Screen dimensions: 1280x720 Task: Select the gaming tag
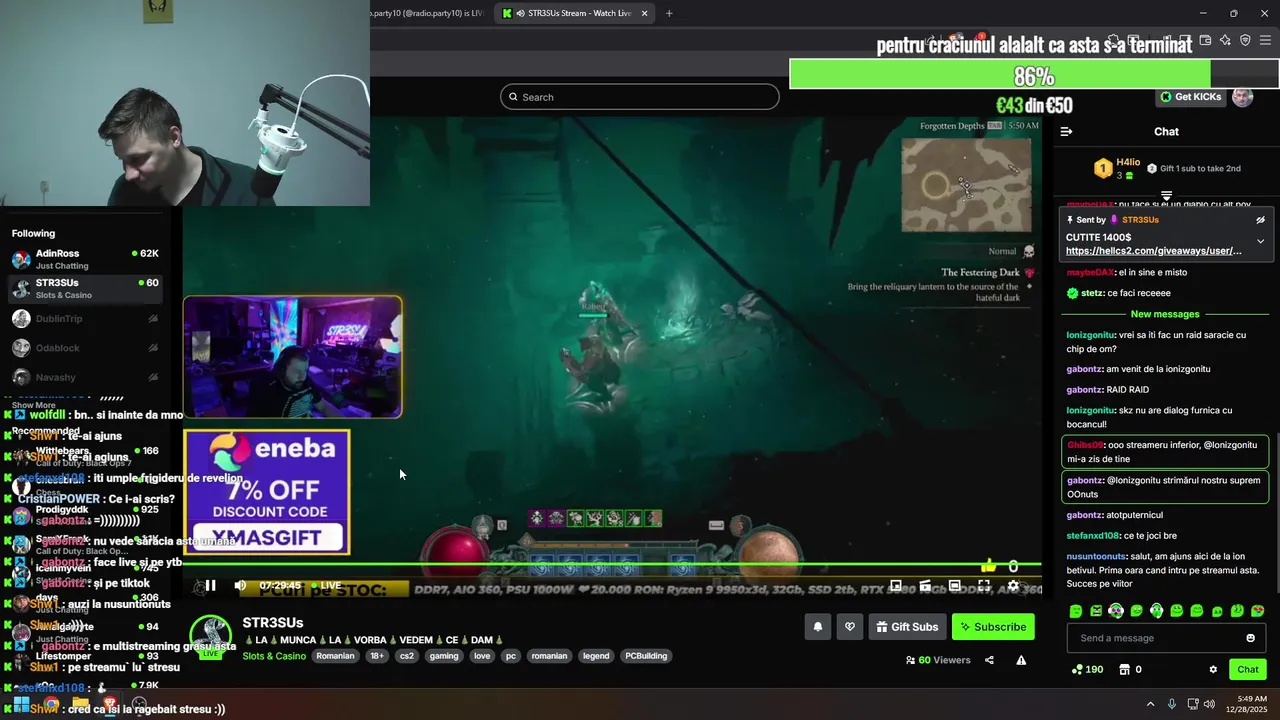point(444,656)
